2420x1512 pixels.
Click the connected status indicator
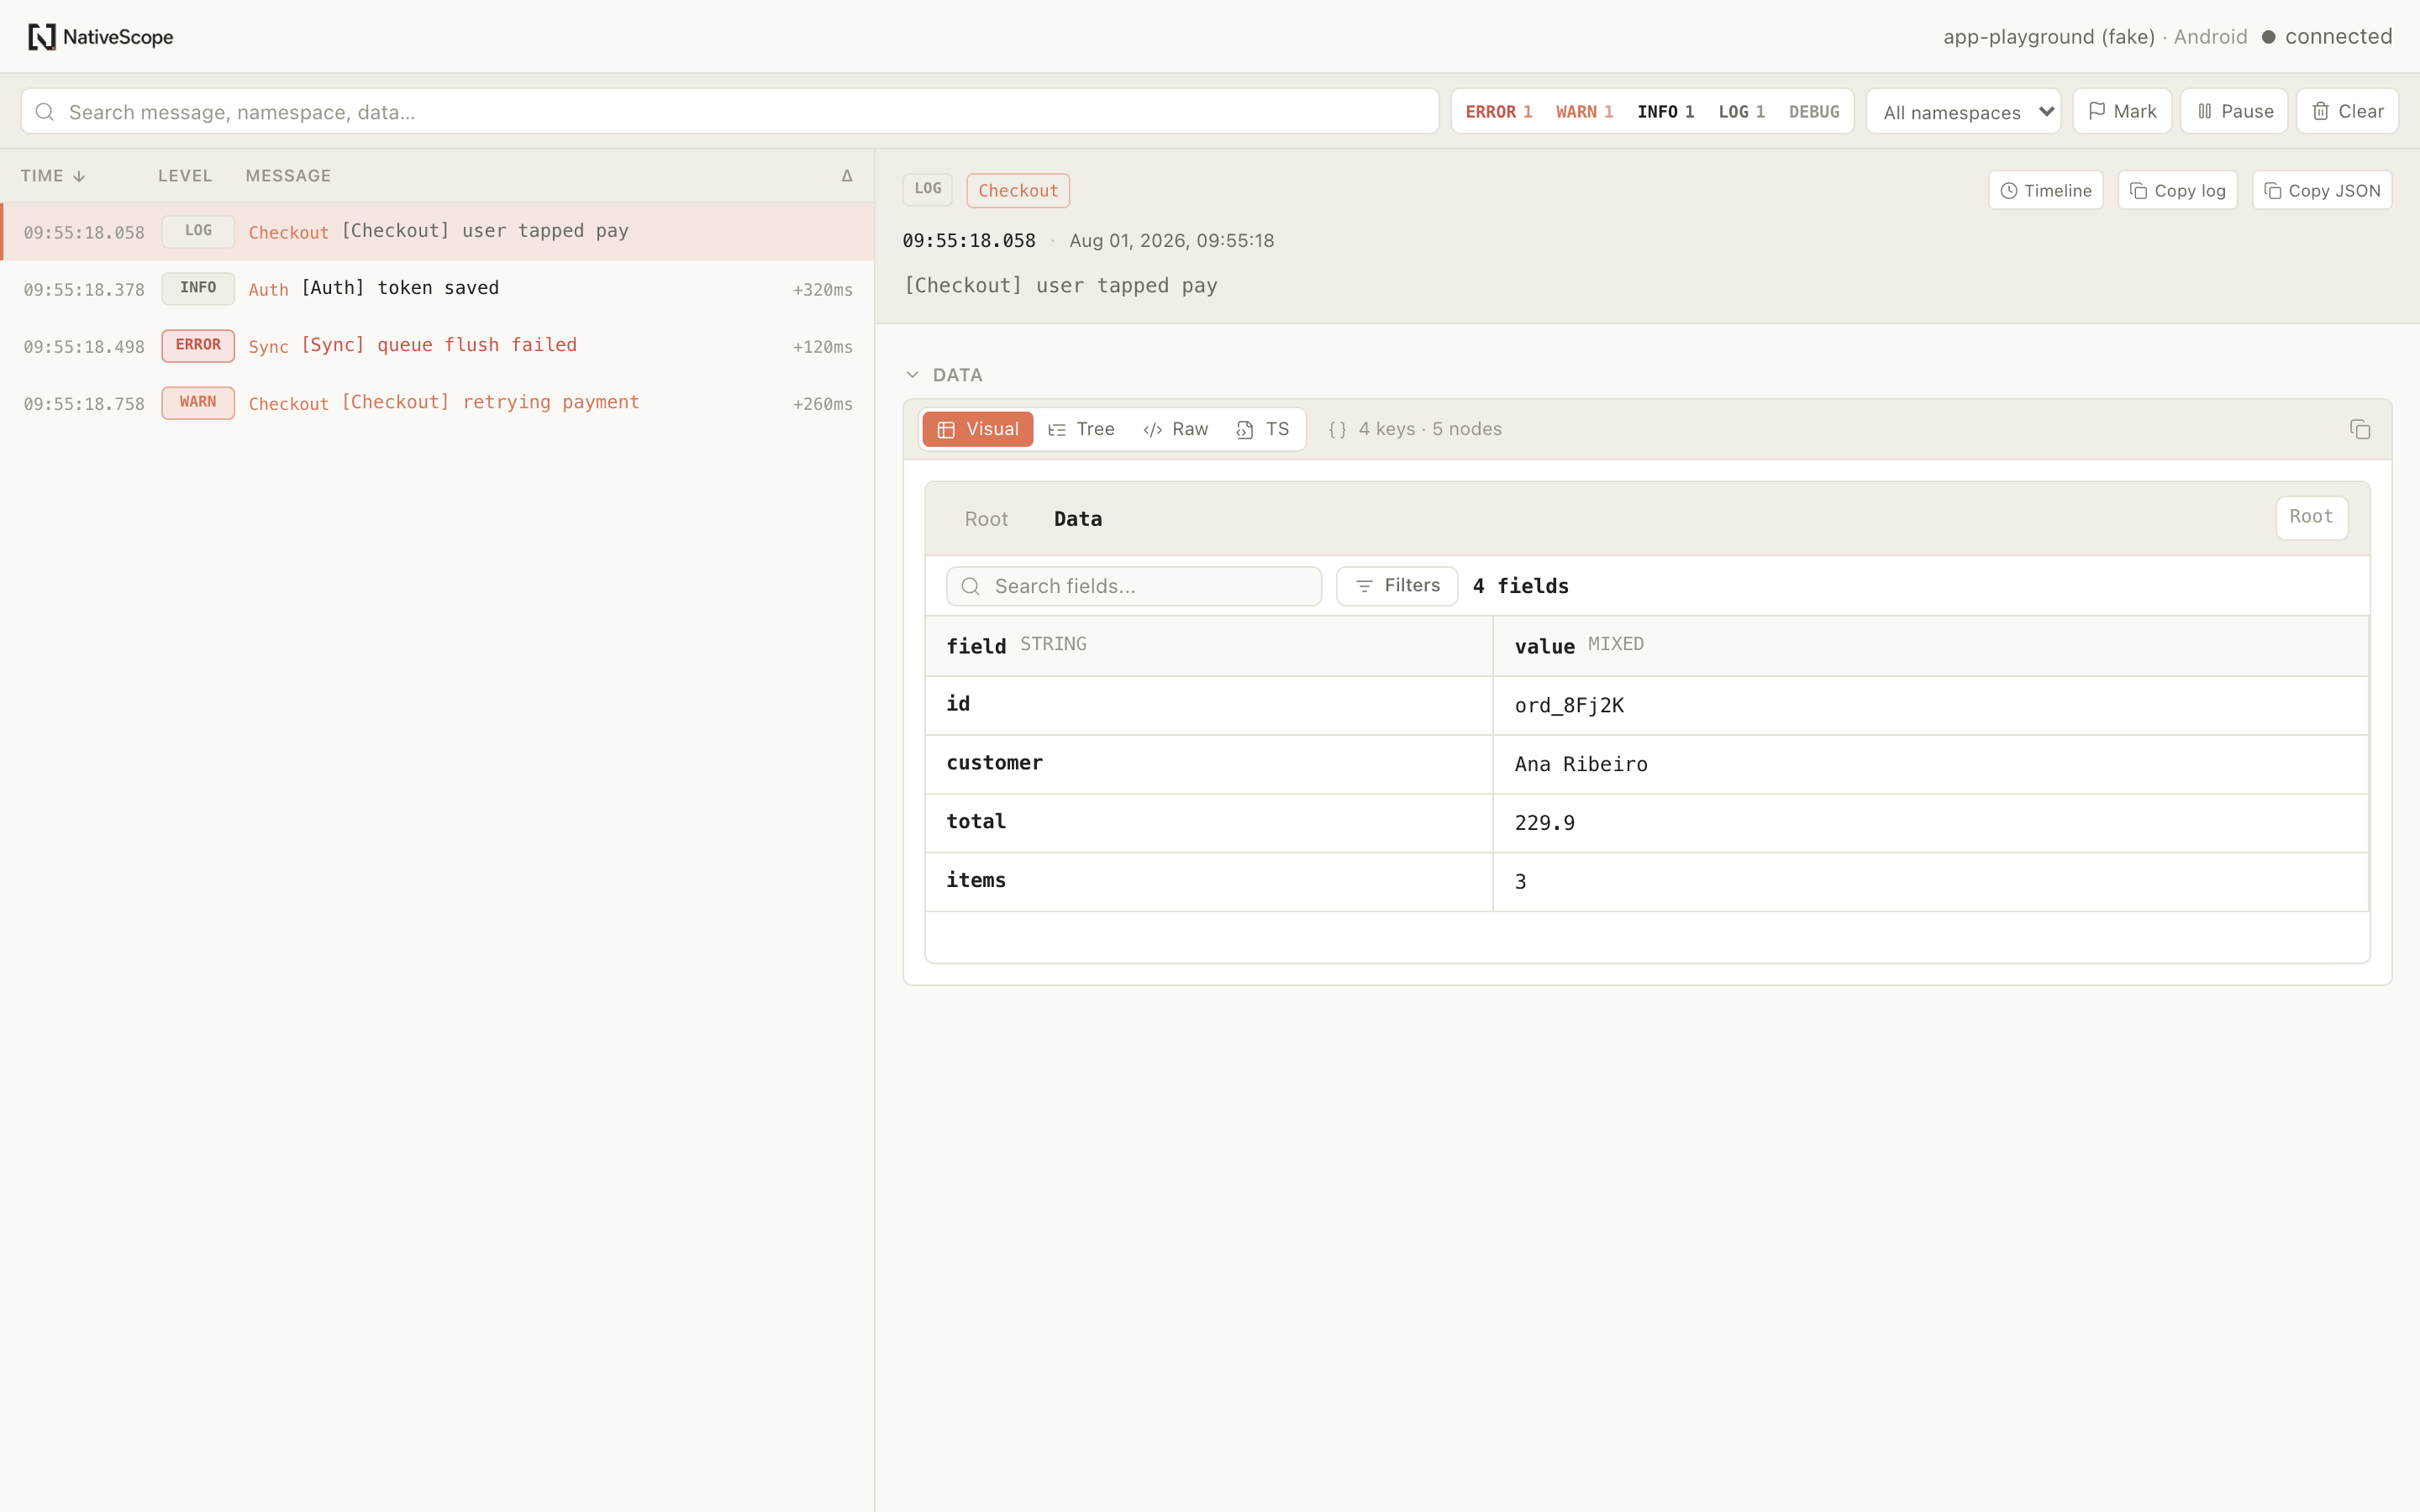[2327, 37]
